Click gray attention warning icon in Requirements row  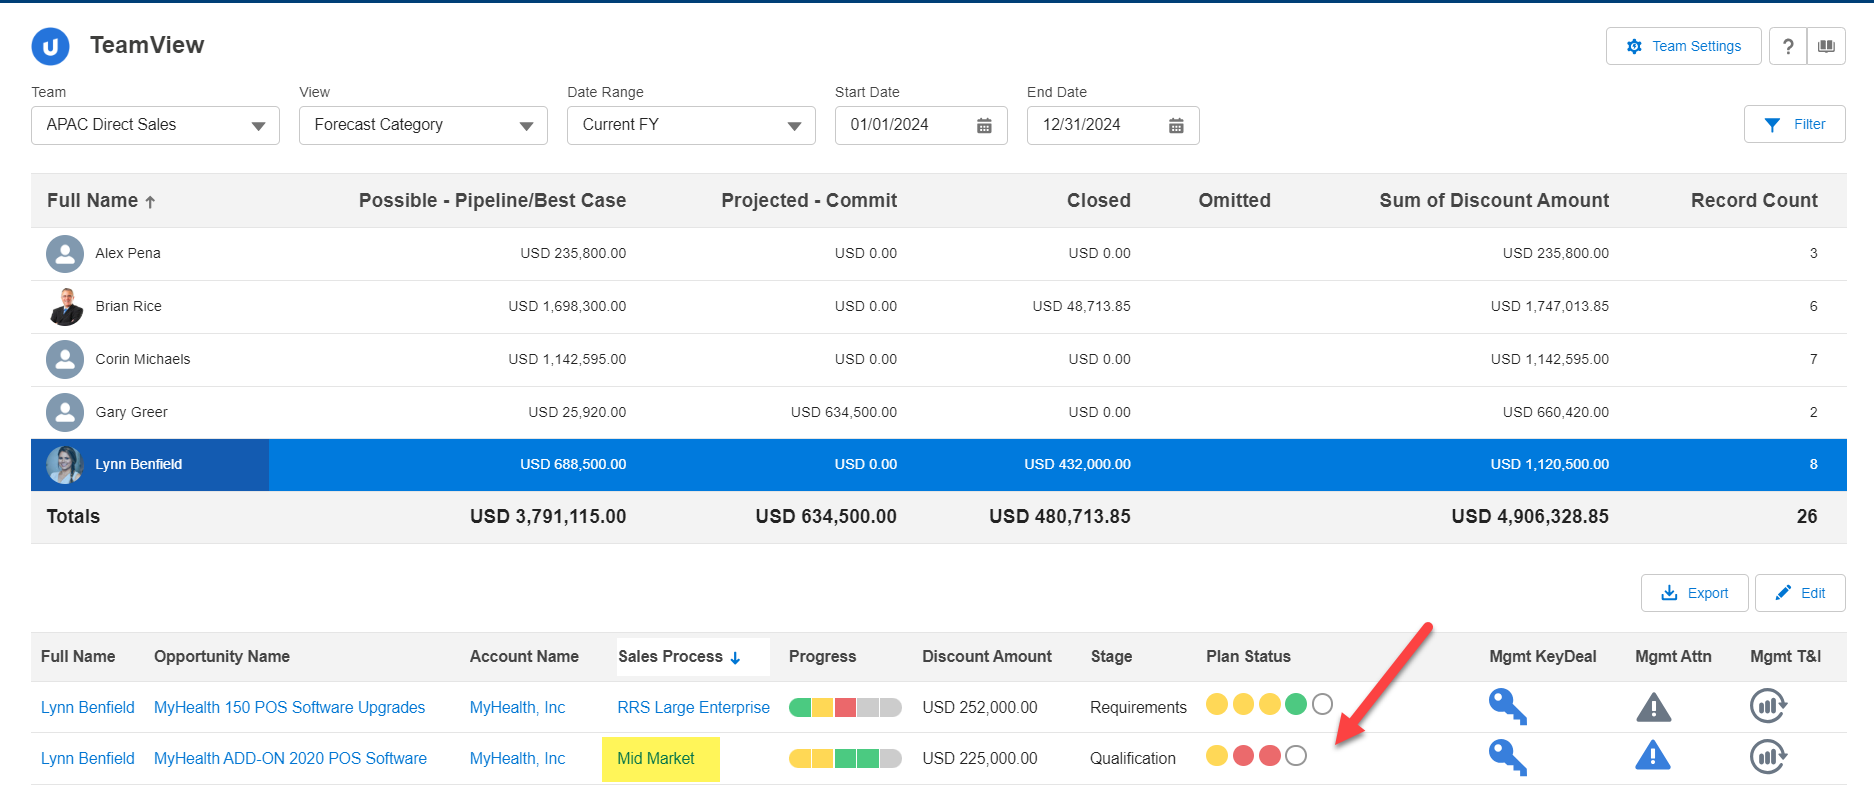pos(1653,708)
